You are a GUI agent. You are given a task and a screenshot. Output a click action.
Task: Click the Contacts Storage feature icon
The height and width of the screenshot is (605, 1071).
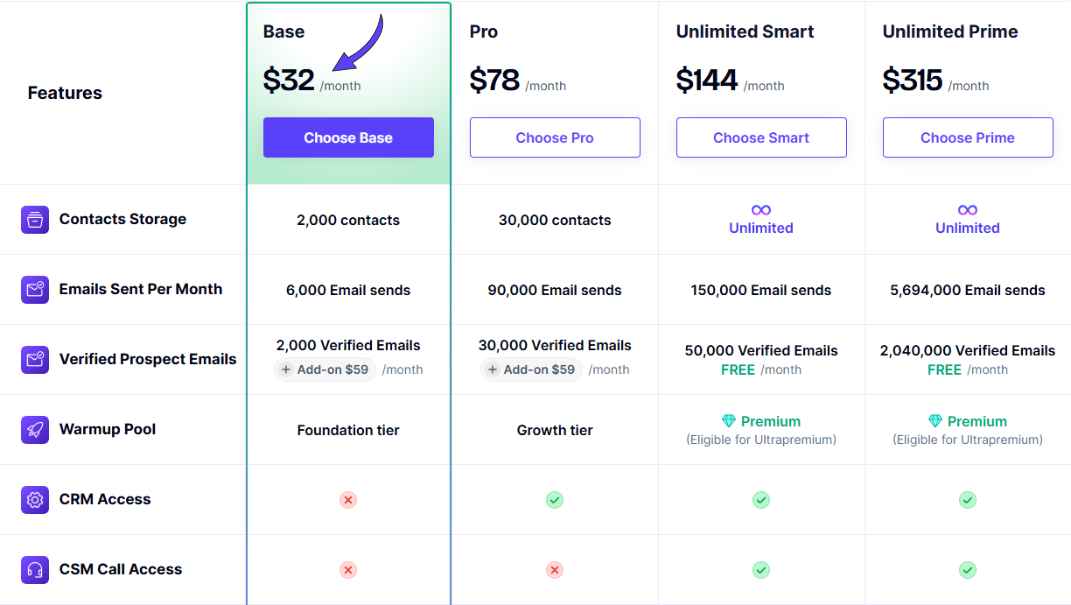(x=35, y=219)
